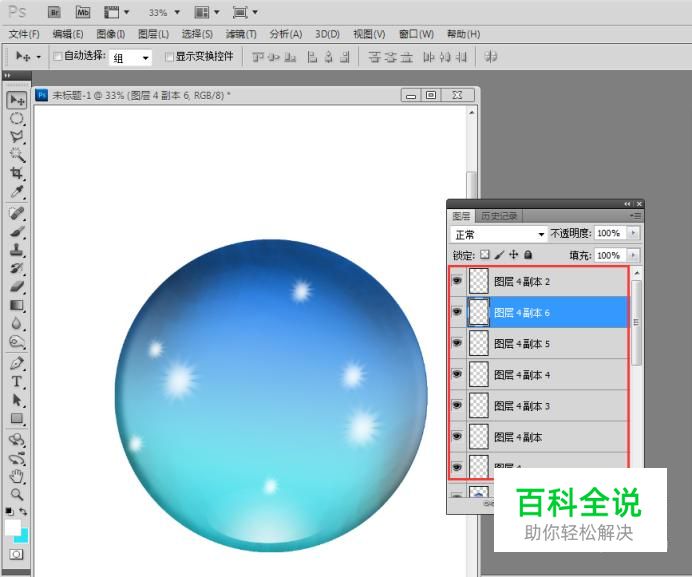Hide layer 图层 4 副本 4
The height and width of the screenshot is (577, 692).
[x=457, y=374]
